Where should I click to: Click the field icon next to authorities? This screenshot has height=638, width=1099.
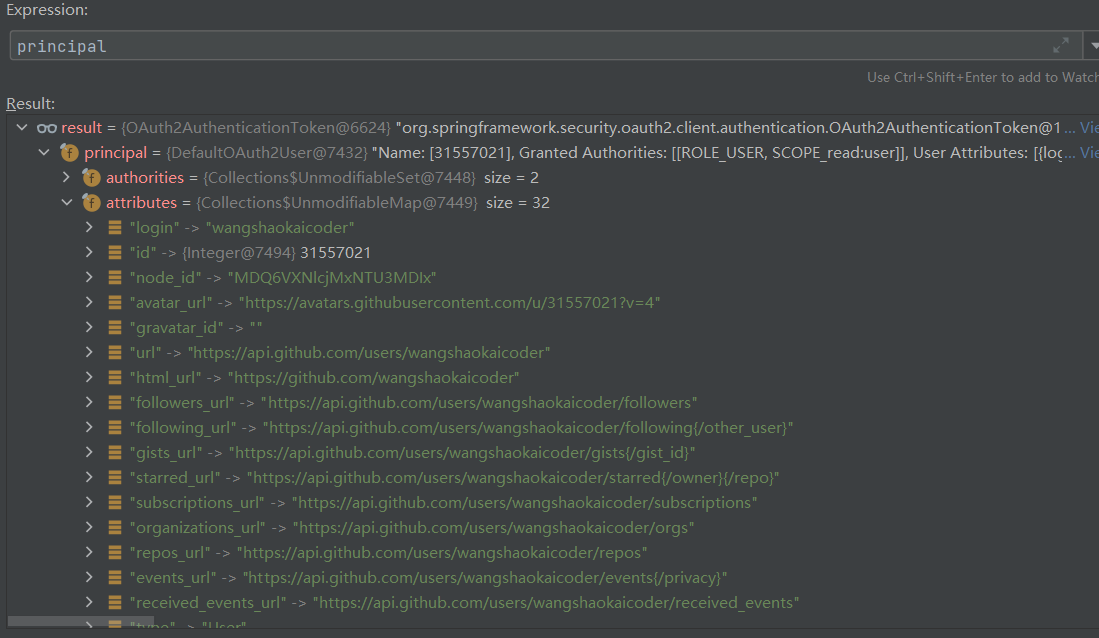coord(91,178)
